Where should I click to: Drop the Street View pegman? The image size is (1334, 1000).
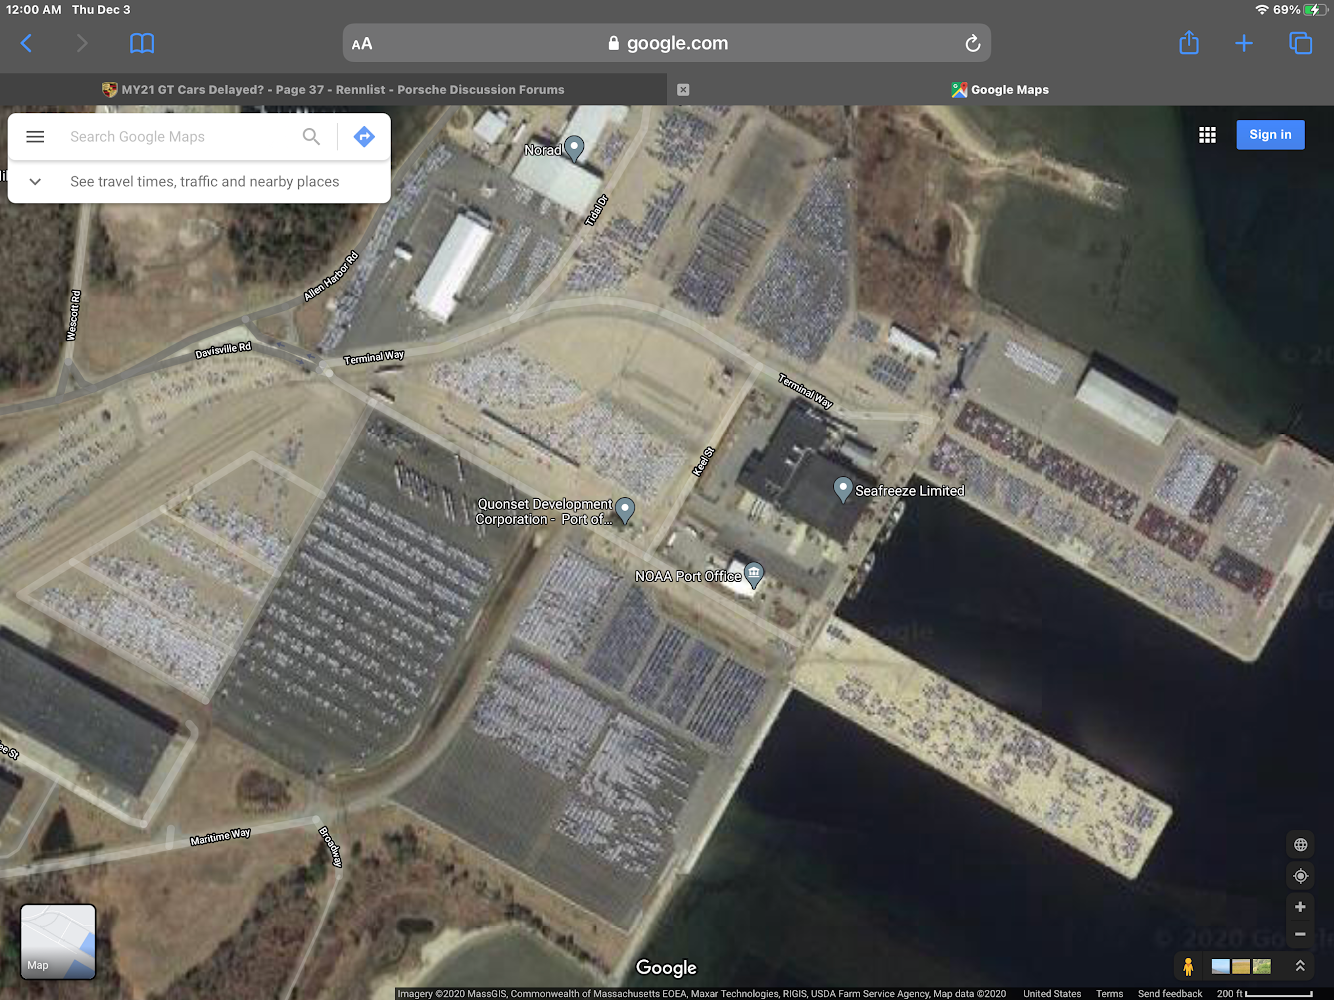point(1188,966)
